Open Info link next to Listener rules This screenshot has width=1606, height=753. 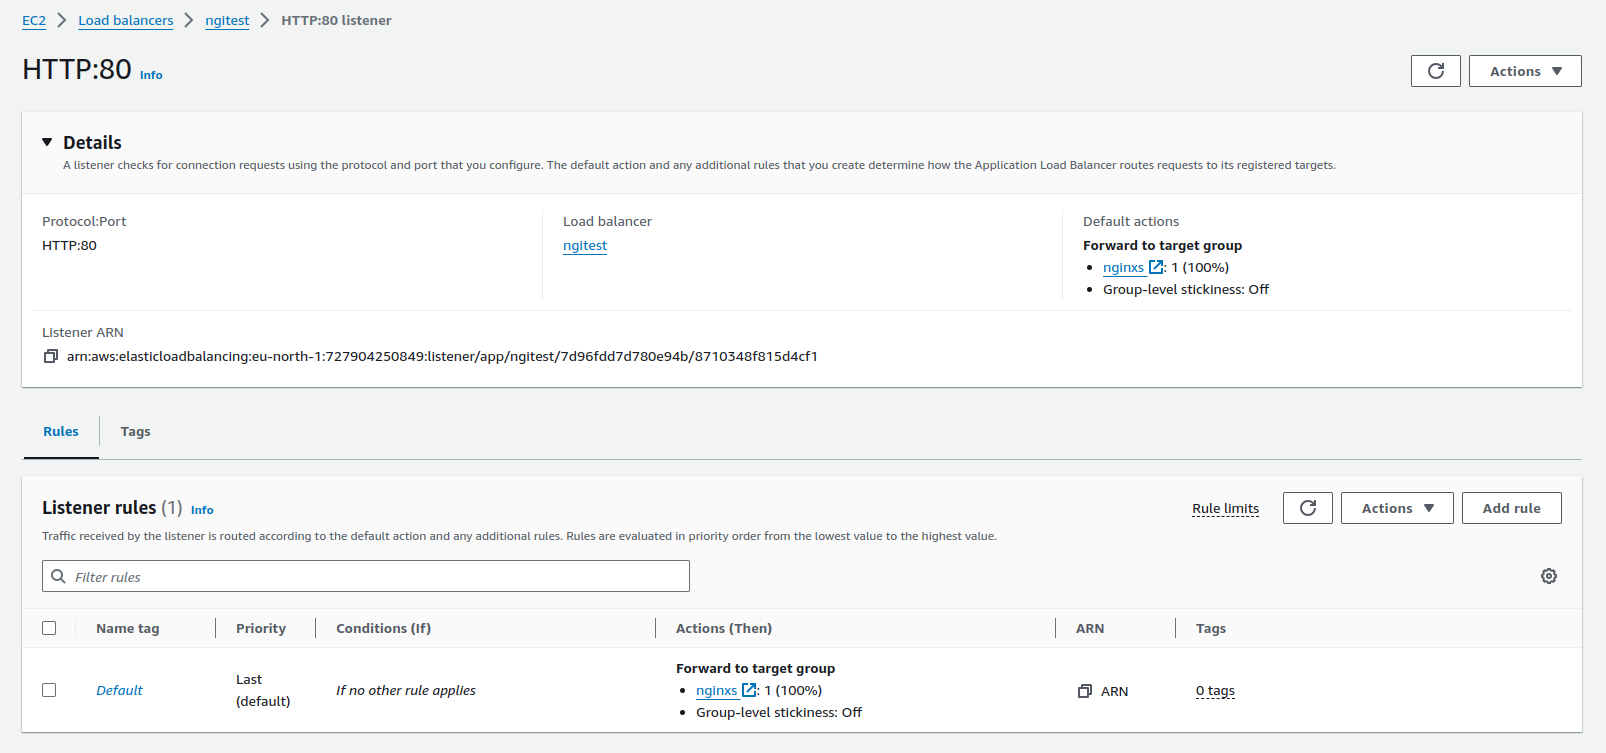click(x=202, y=510)
